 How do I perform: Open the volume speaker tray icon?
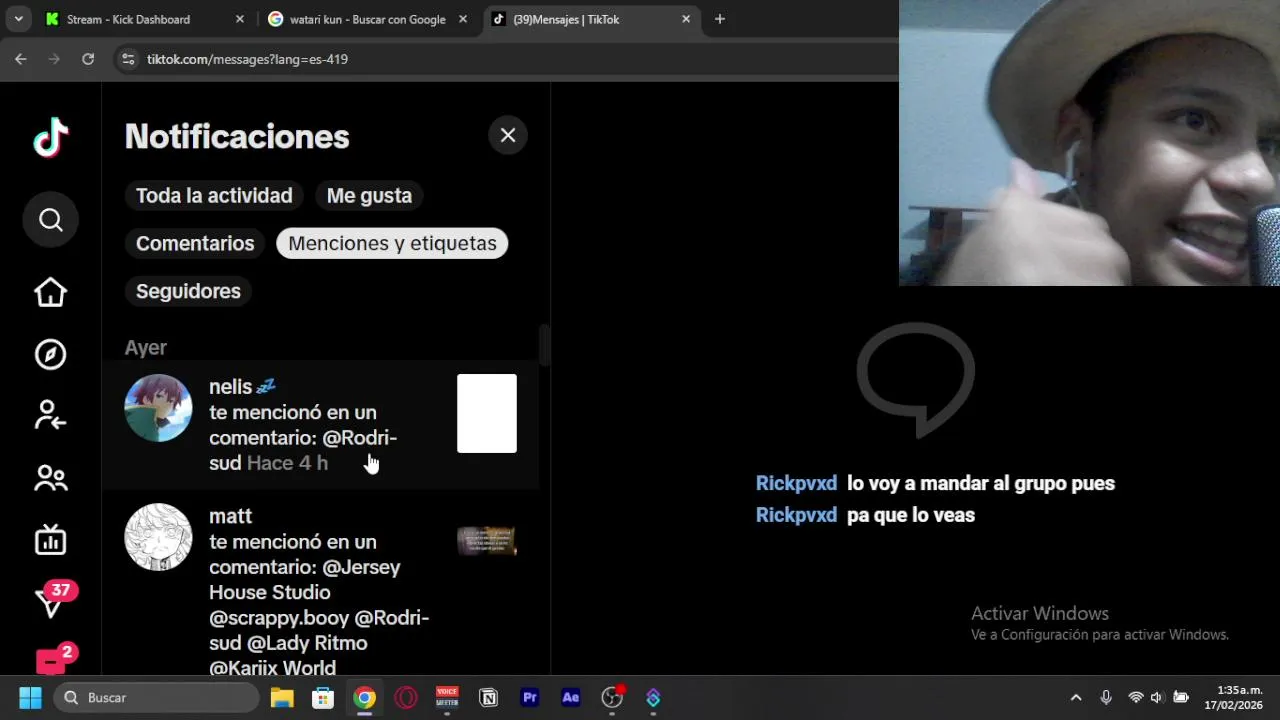point(1157,698)
